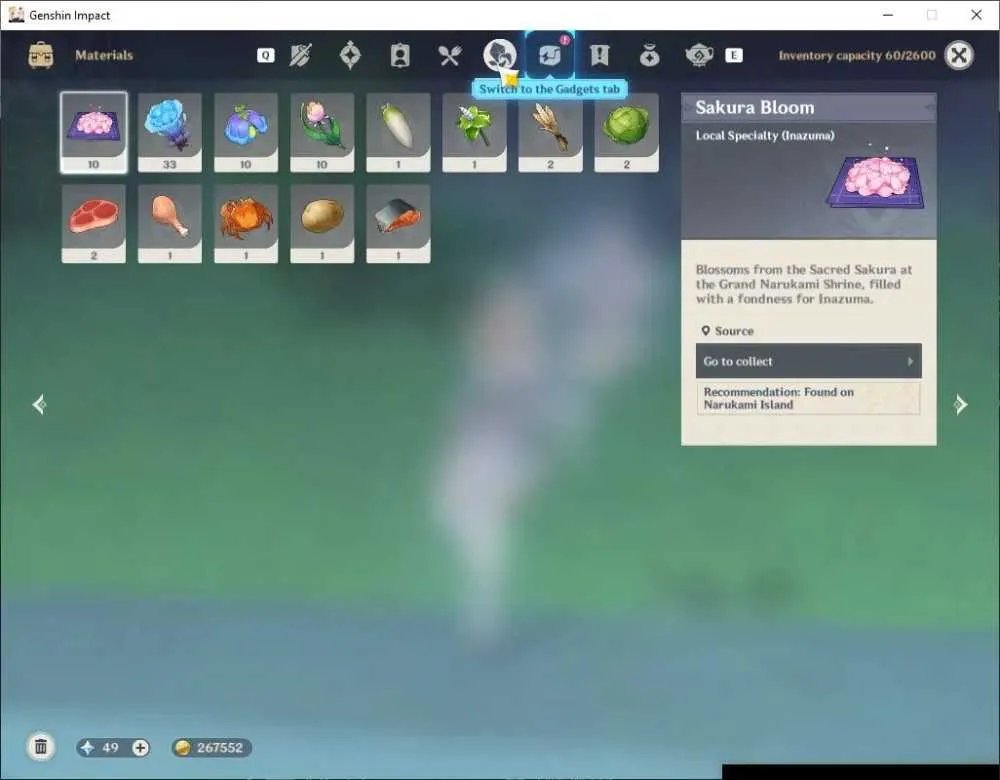Open the Character Development Items tab

click(400, 55)
